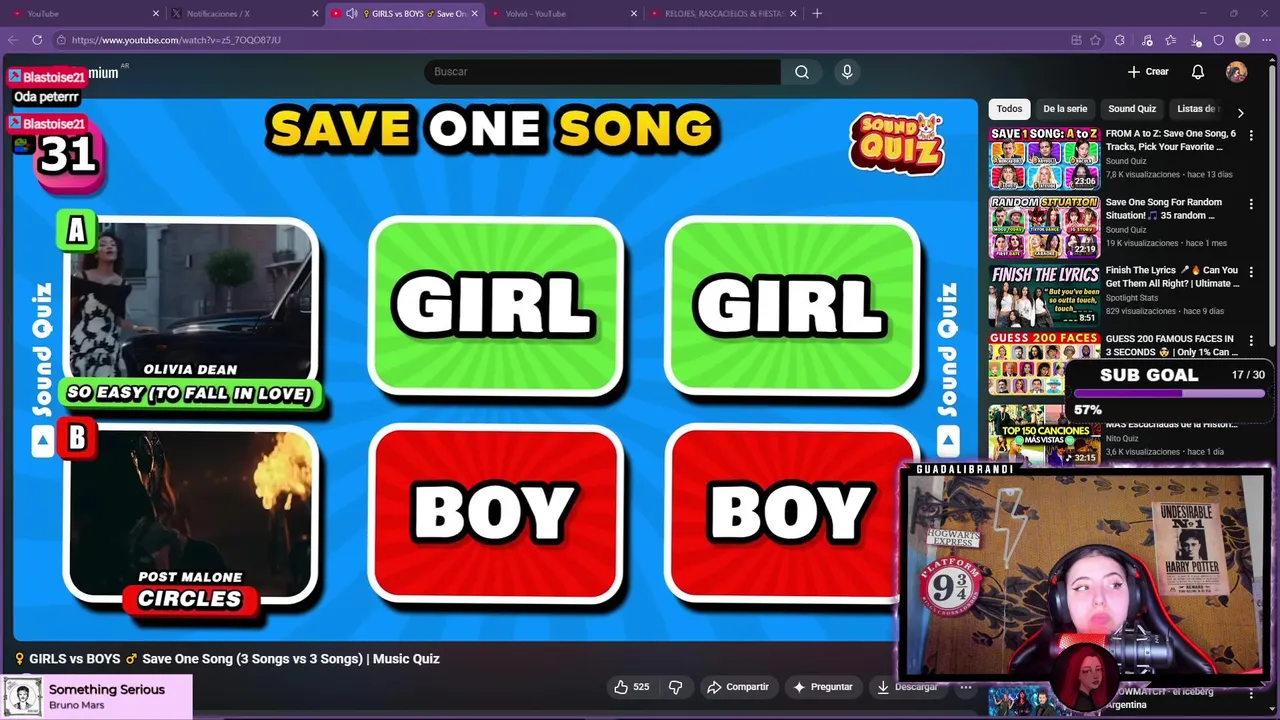1280x720 pixels.
Task: Open the YouTube account avatar menu
Action: click(1237, 72)
